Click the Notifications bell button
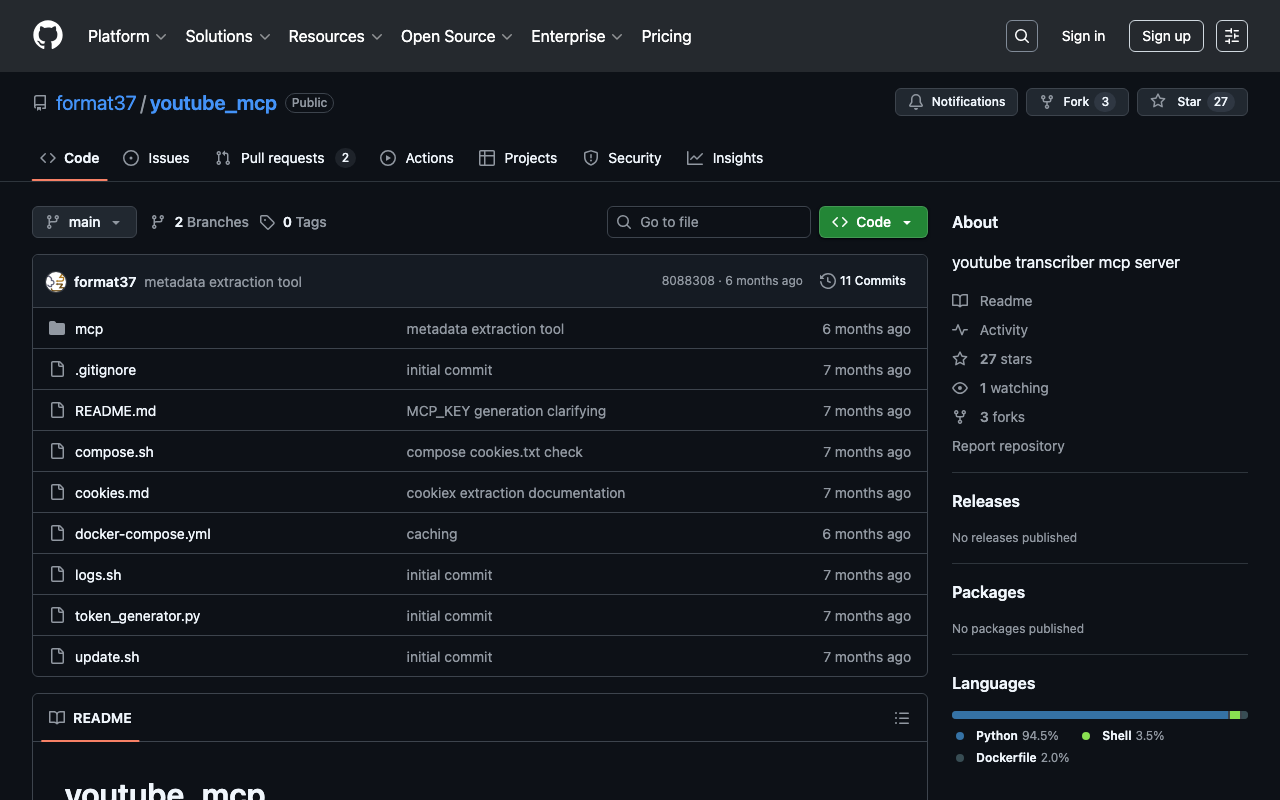 click(x=956, y=102)
